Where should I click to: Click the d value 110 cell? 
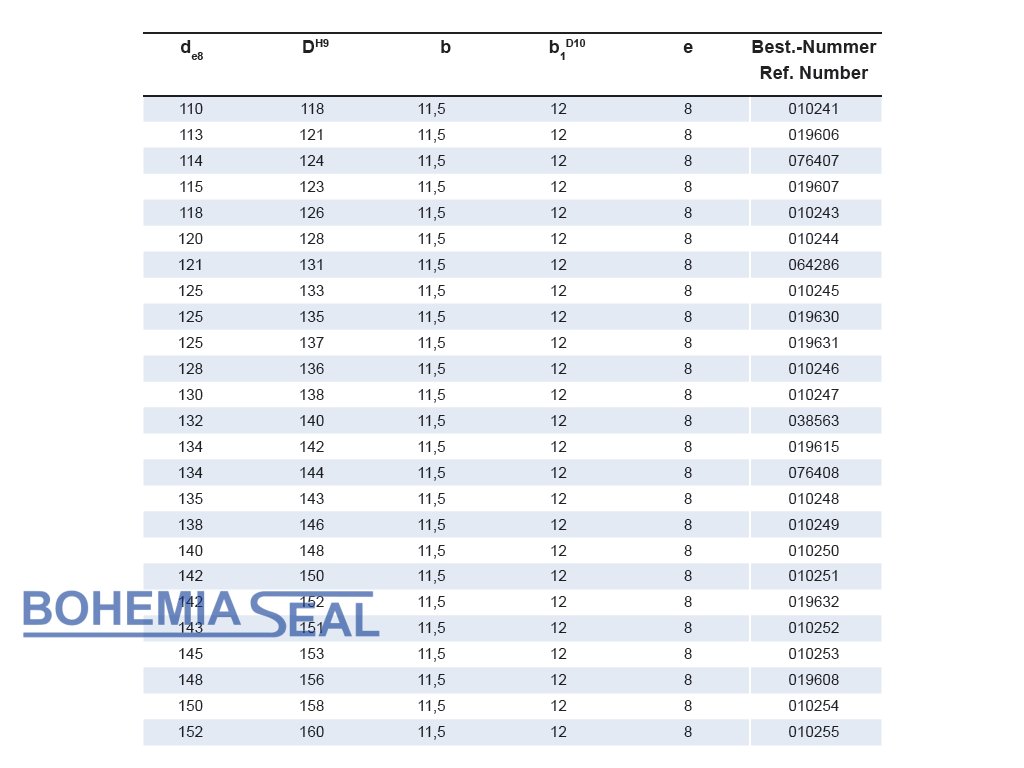coord(191,109)
